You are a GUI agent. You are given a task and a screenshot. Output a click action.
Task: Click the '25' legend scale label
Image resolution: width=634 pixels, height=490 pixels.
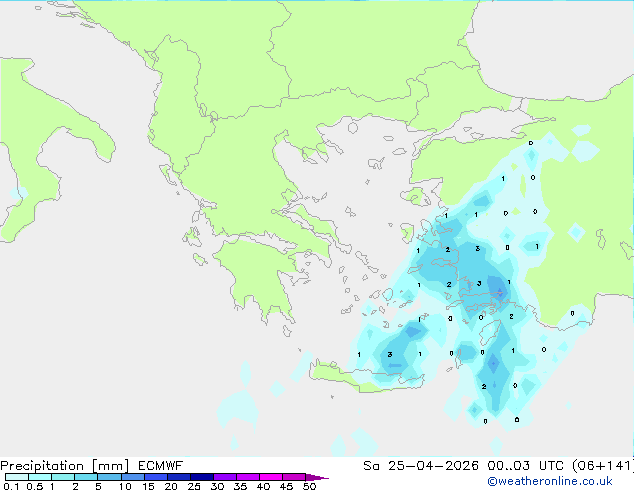pyautogui.click(x=194, y=486)
